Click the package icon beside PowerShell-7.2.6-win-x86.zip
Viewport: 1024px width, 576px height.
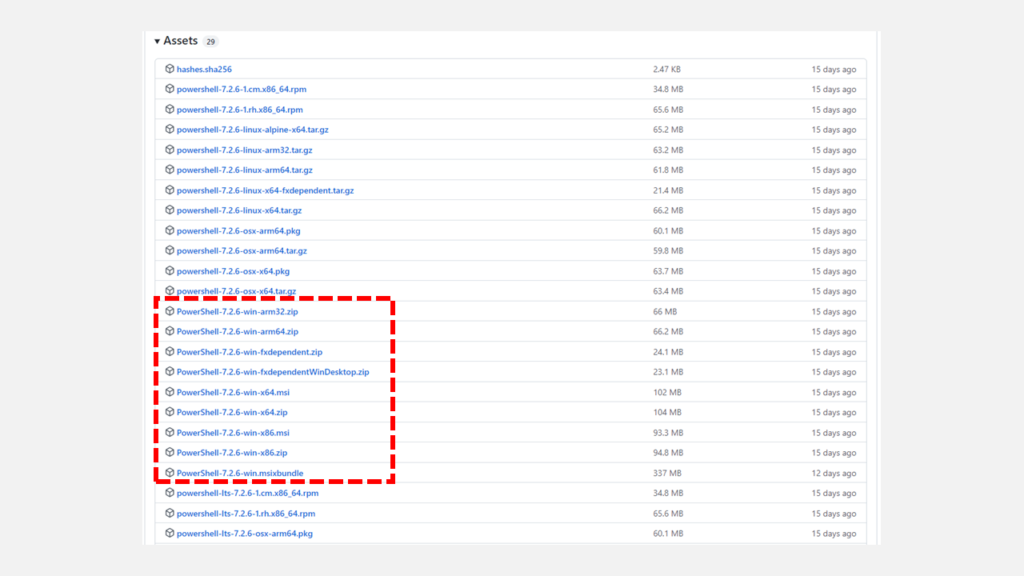pos(170,452)
